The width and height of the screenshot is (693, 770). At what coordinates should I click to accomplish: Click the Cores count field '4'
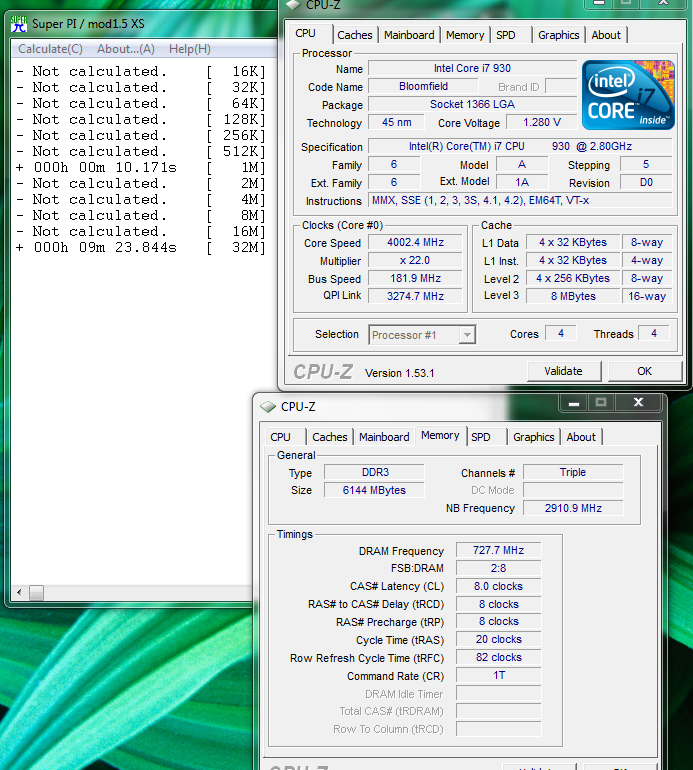[x=561, y=333]
